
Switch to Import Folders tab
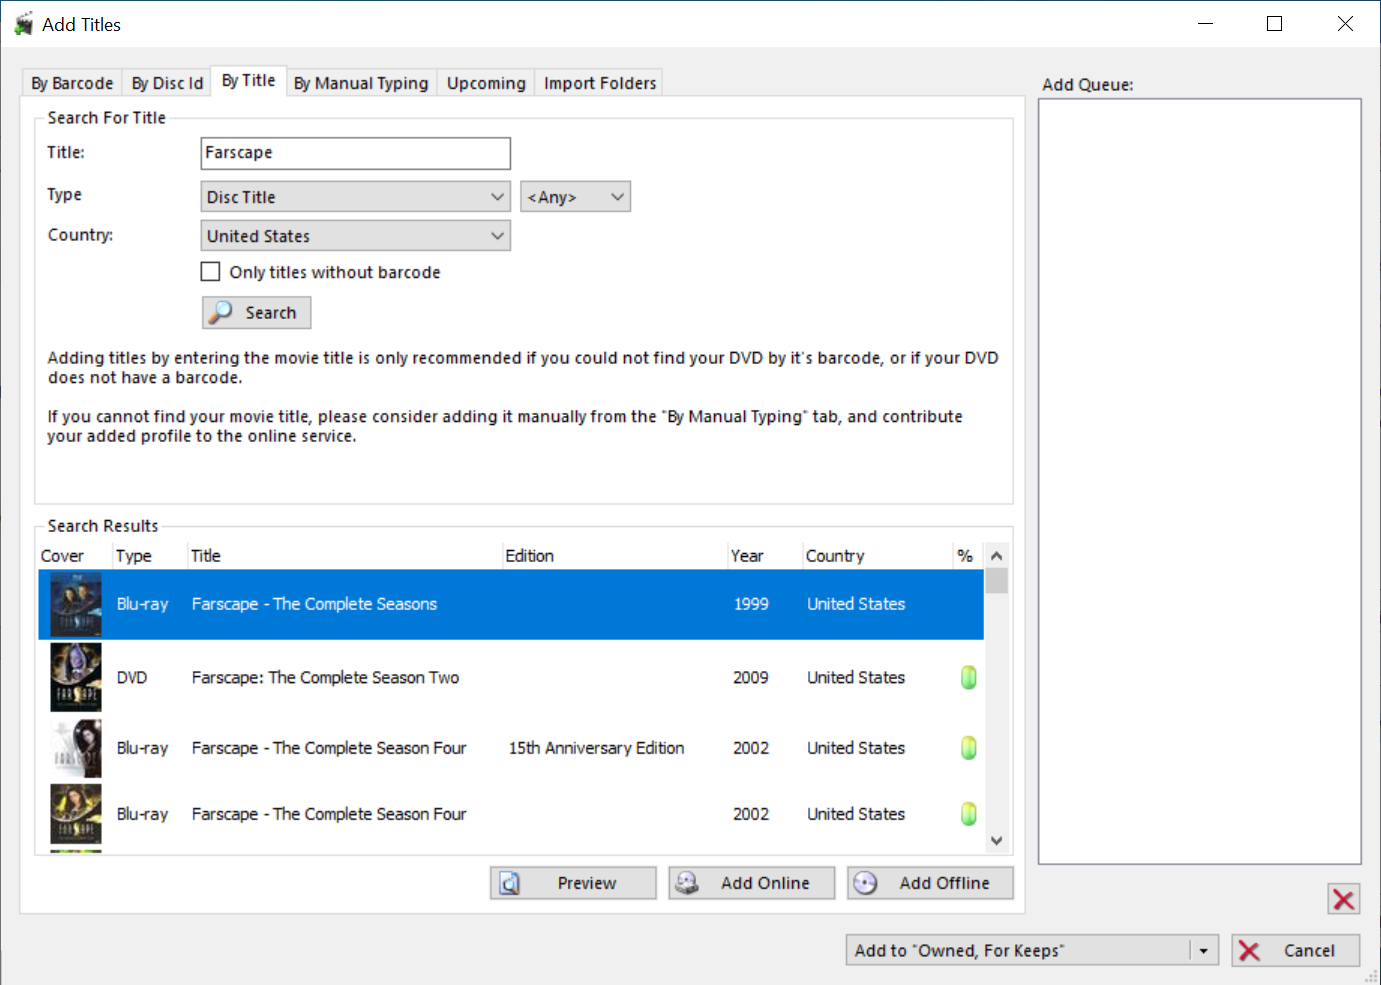click(600, 83)
